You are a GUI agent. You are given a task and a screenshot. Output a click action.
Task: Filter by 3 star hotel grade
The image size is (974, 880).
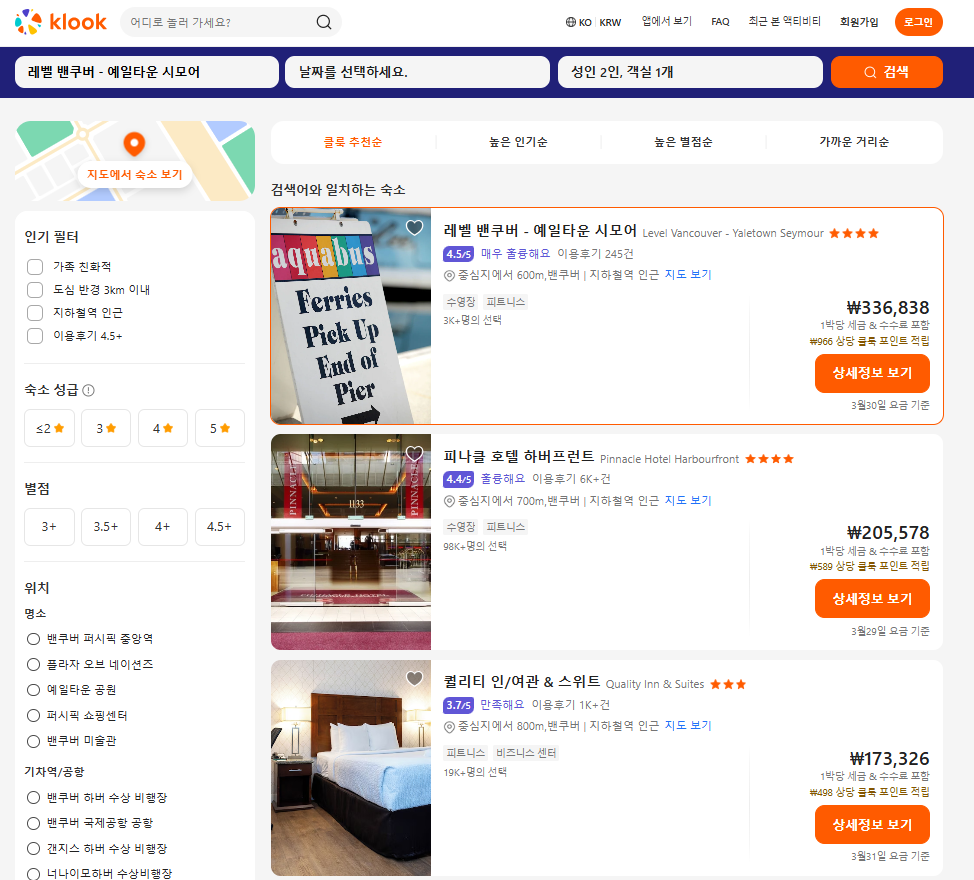click(106, 428)
